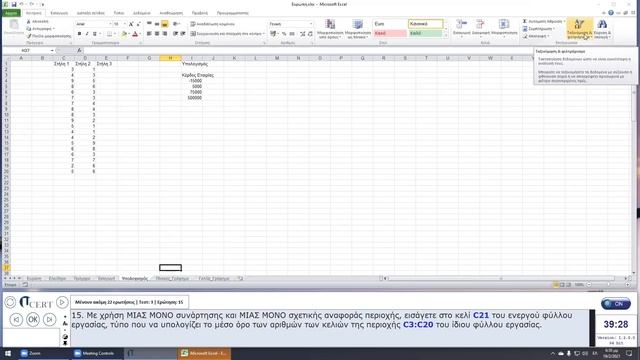The width and height of the screenshot is (640, 360).
Task: Open the font size dropdown
Action: [124, 24]
